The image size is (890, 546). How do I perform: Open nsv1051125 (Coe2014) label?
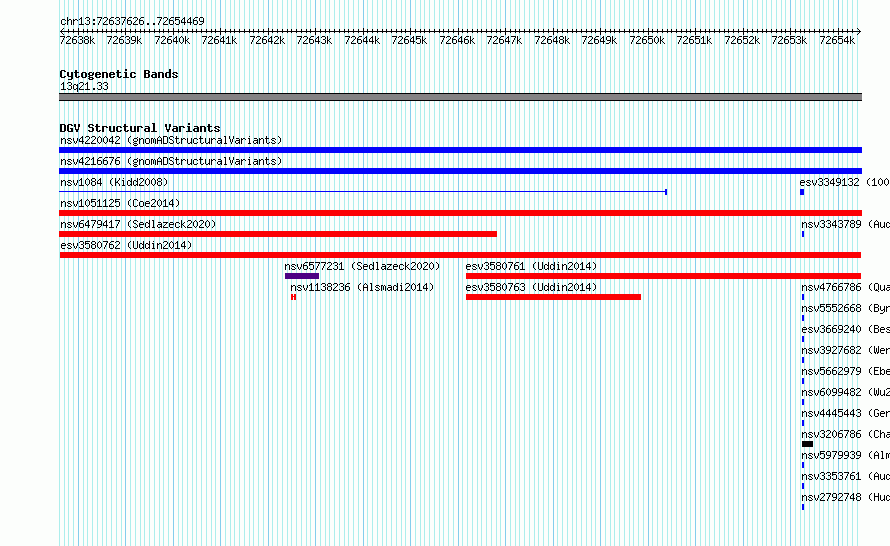[x=120, y=203]
